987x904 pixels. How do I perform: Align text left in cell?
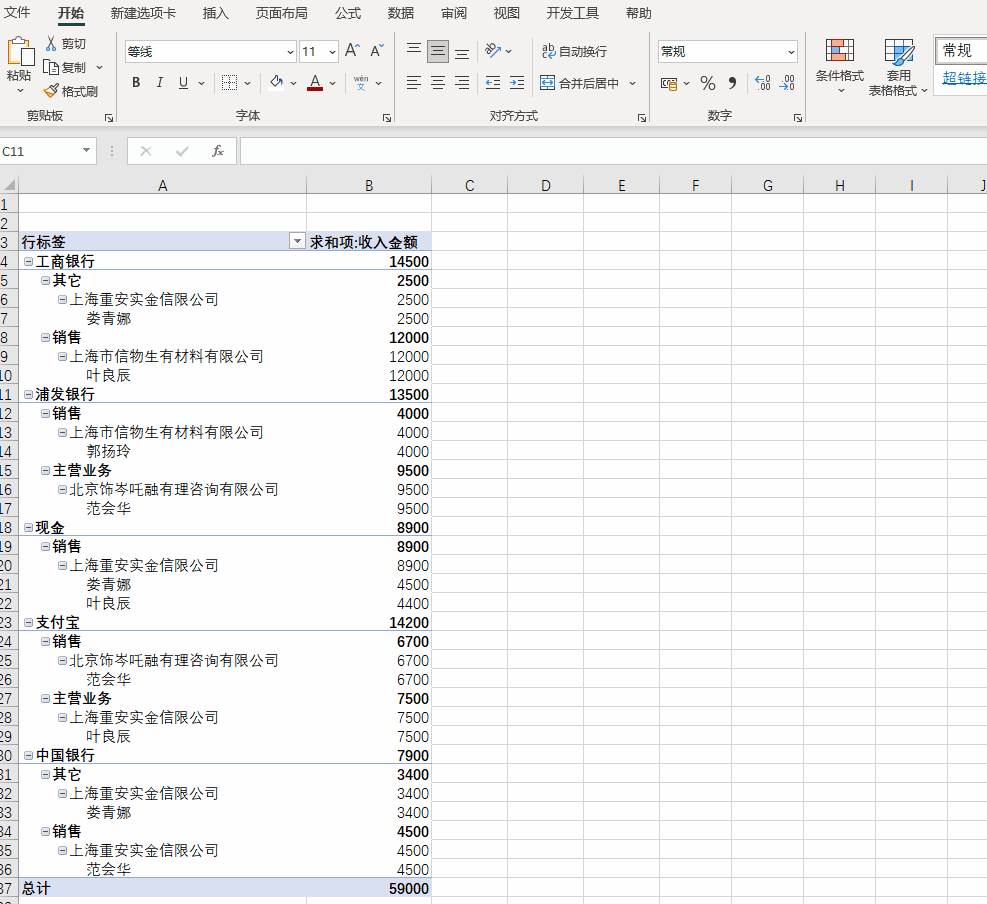pos(414,82)
